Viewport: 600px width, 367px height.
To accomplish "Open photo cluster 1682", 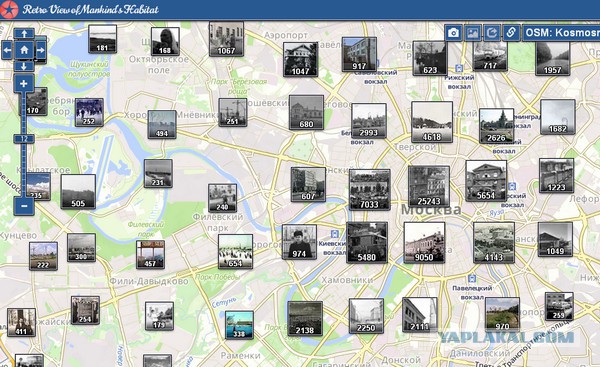I will (558, 117).
